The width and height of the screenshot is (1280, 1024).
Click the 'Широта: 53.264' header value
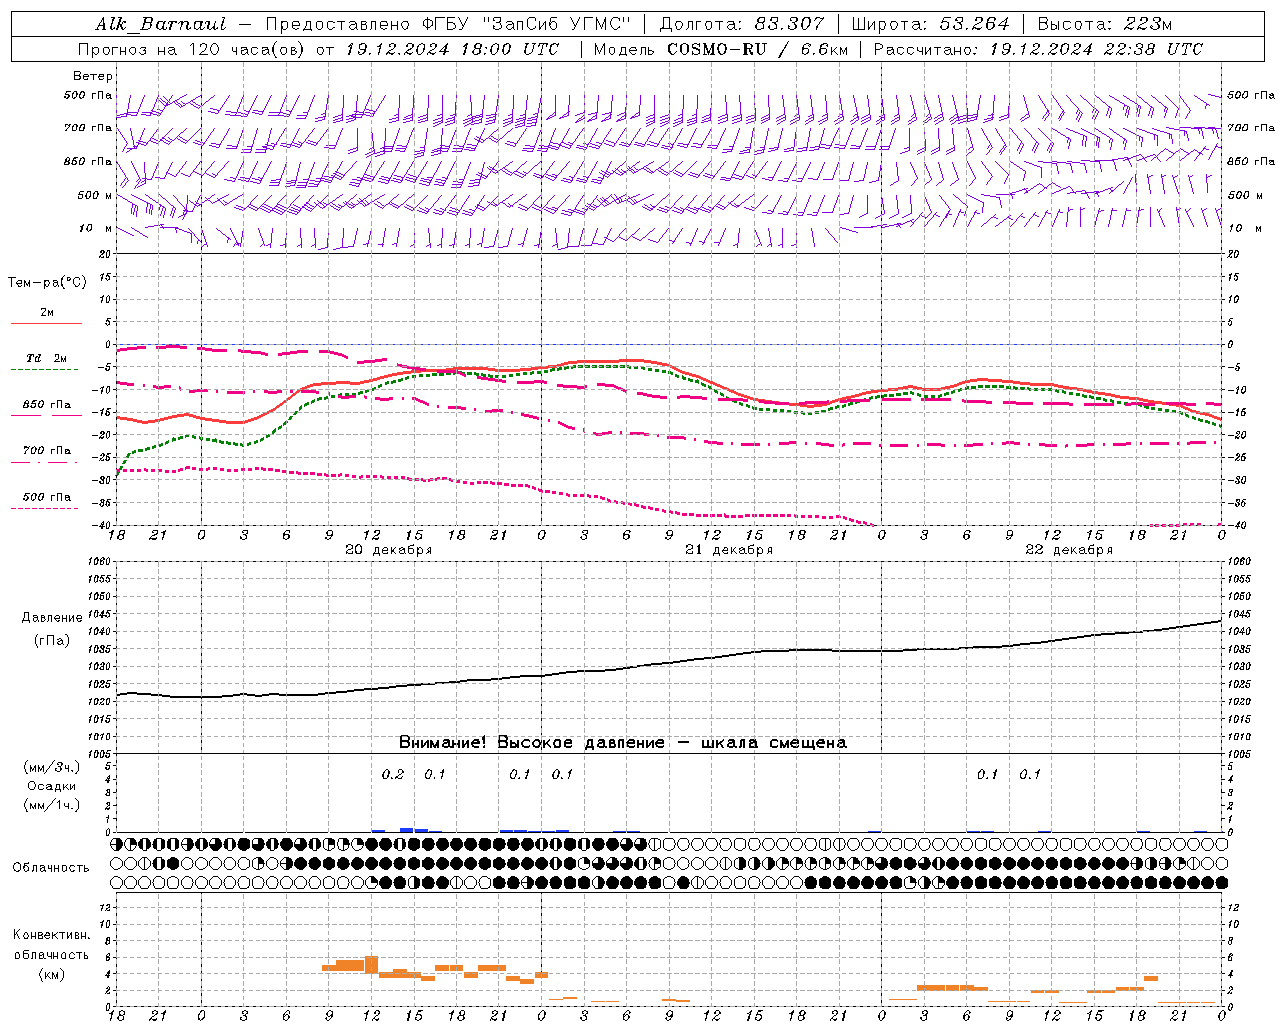pyautogui.click(x=930, y=24)
